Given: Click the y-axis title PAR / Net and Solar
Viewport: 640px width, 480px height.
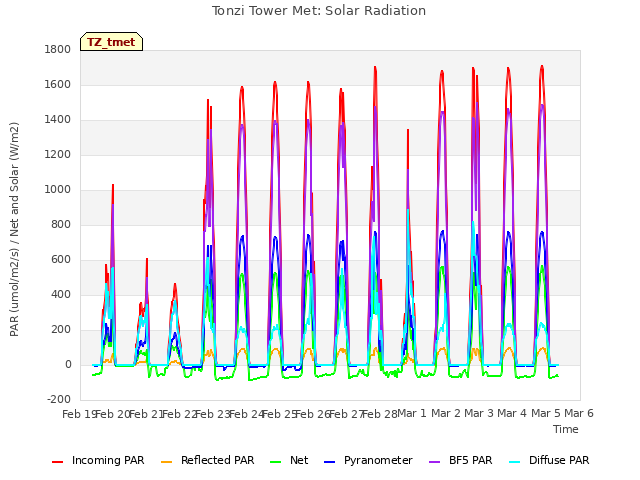Looking at the screenshot, I should [14, 229].
